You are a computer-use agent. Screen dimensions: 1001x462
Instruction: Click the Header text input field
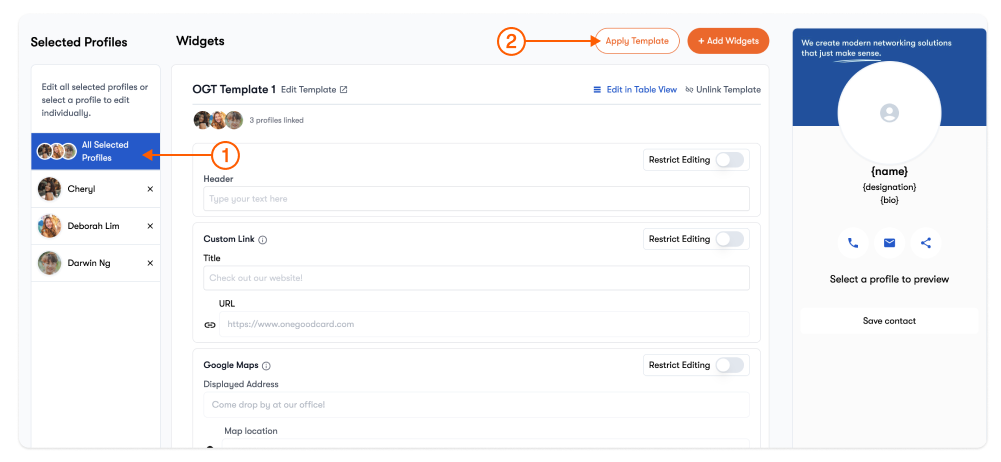pyautogui.click(x=476, y=199)
